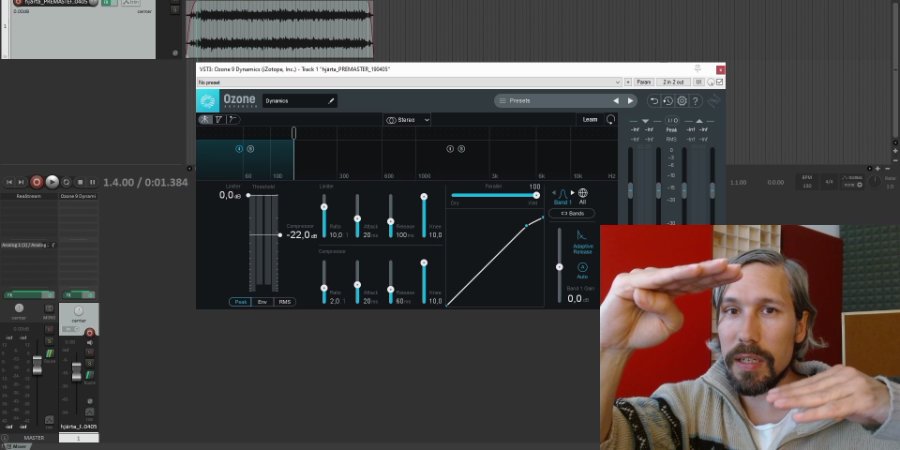Rename the Dynamics module with the pencil icon
900x450 pixels.
tap(331, 101)
